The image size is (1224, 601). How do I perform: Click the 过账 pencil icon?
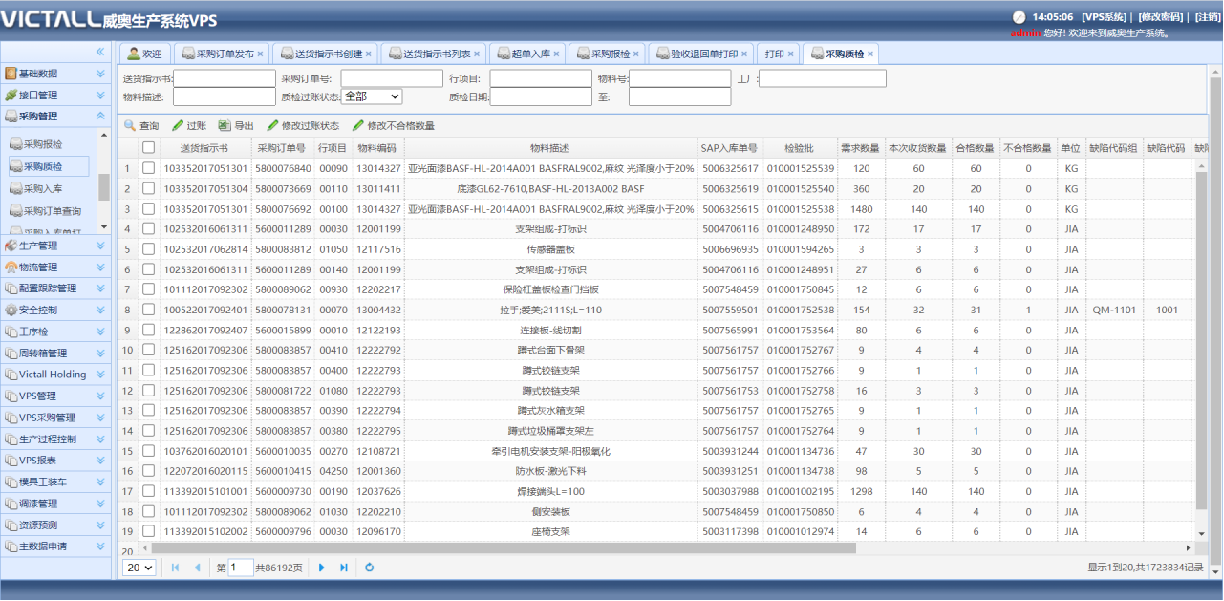178,126
